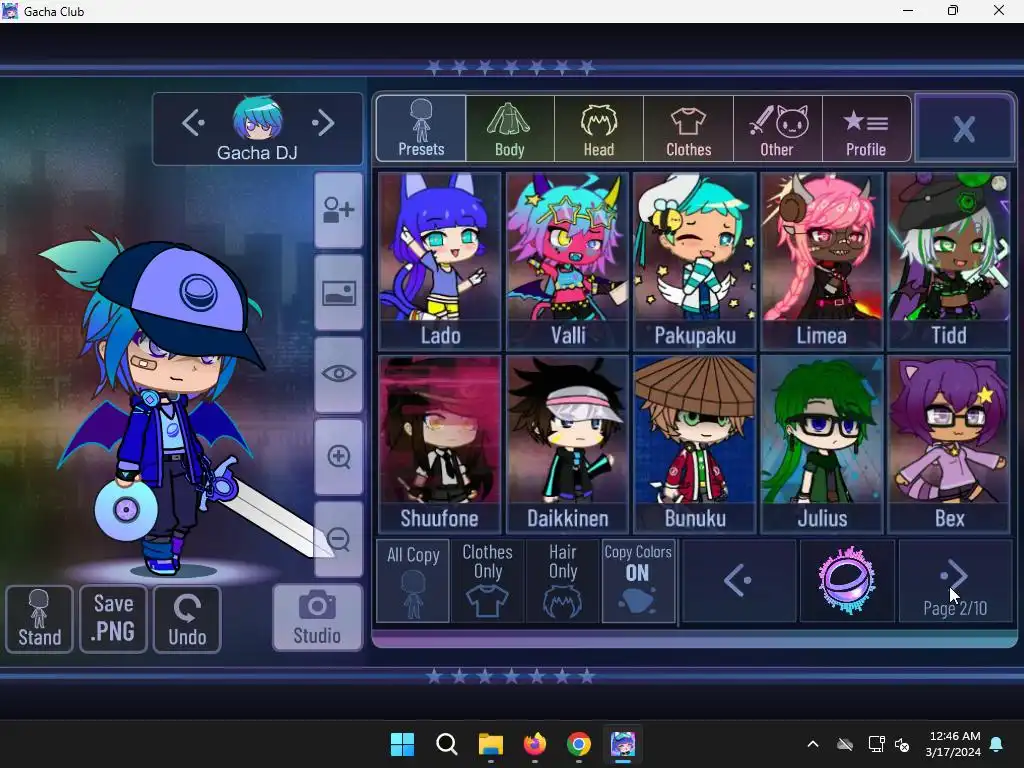Click the Stand pose button
1024x768 pixels.
39,619
